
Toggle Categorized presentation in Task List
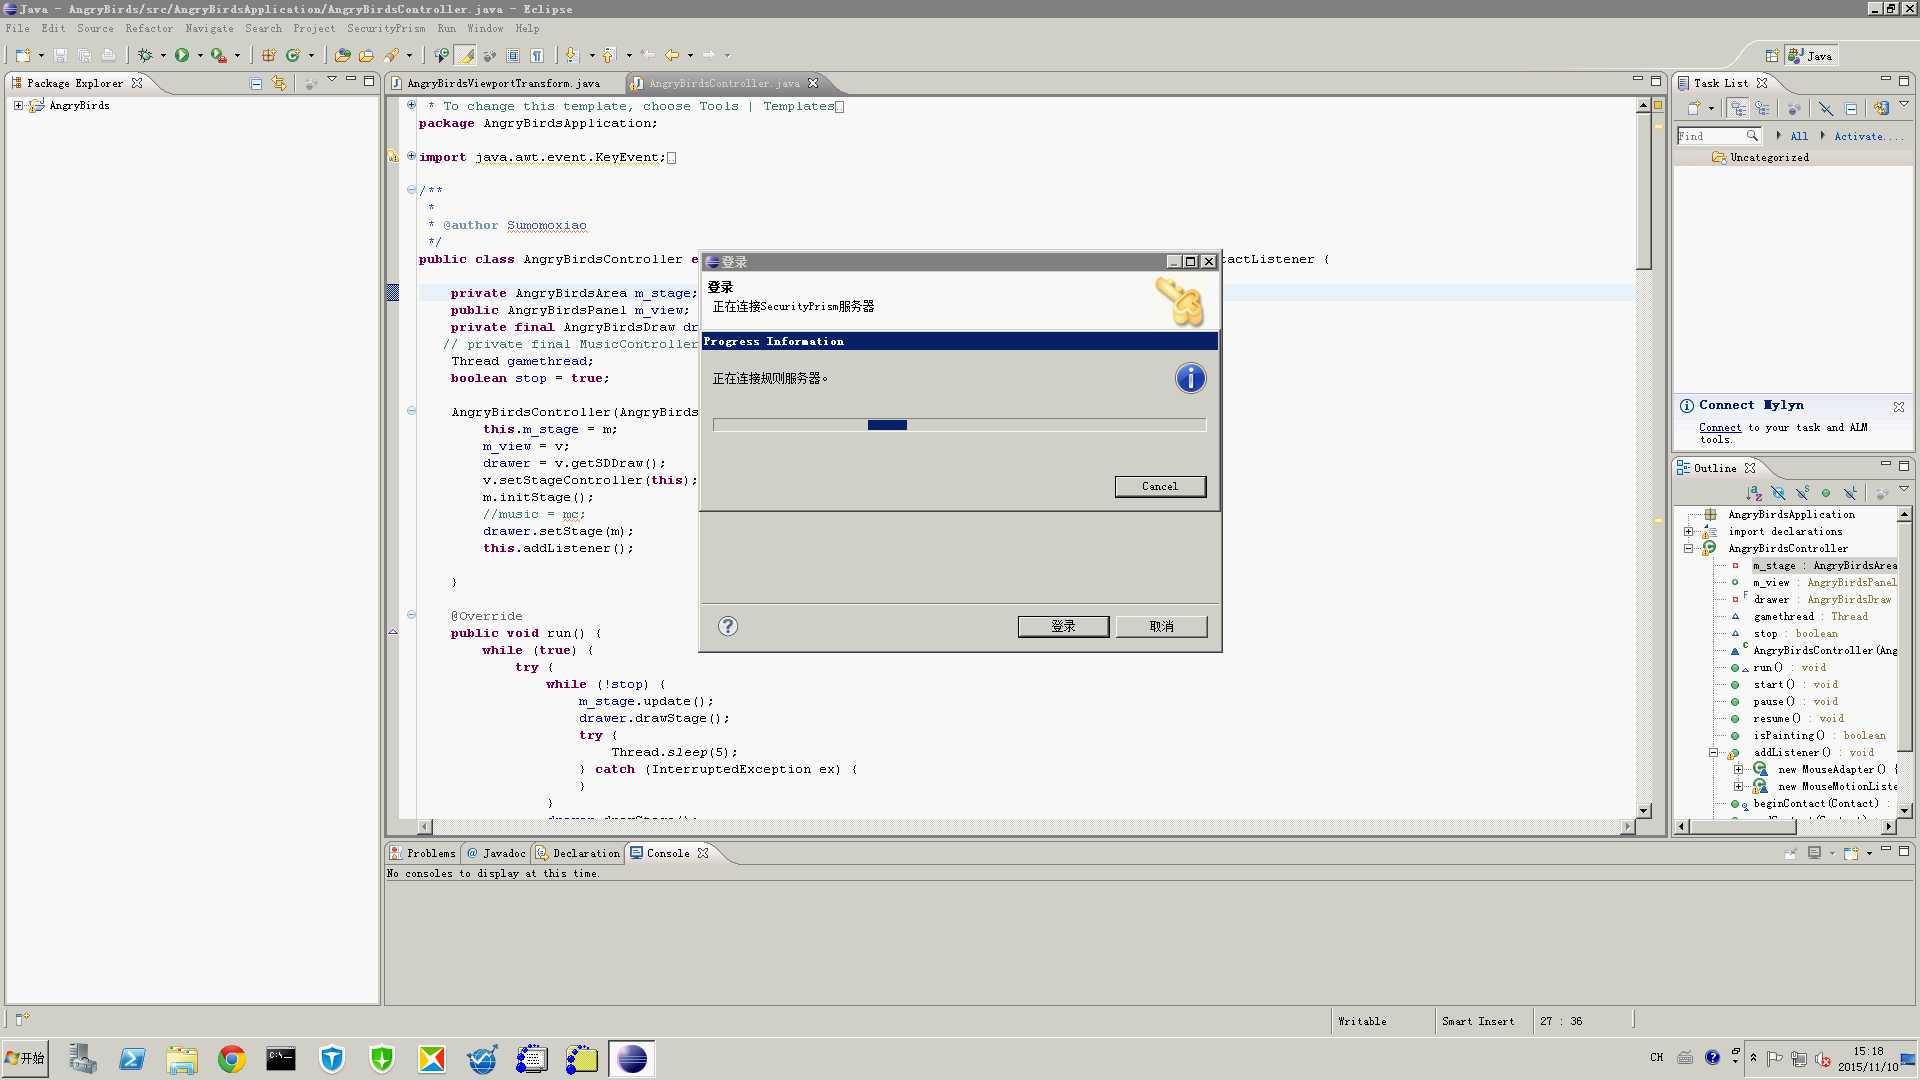click(x=1739, y=108)
